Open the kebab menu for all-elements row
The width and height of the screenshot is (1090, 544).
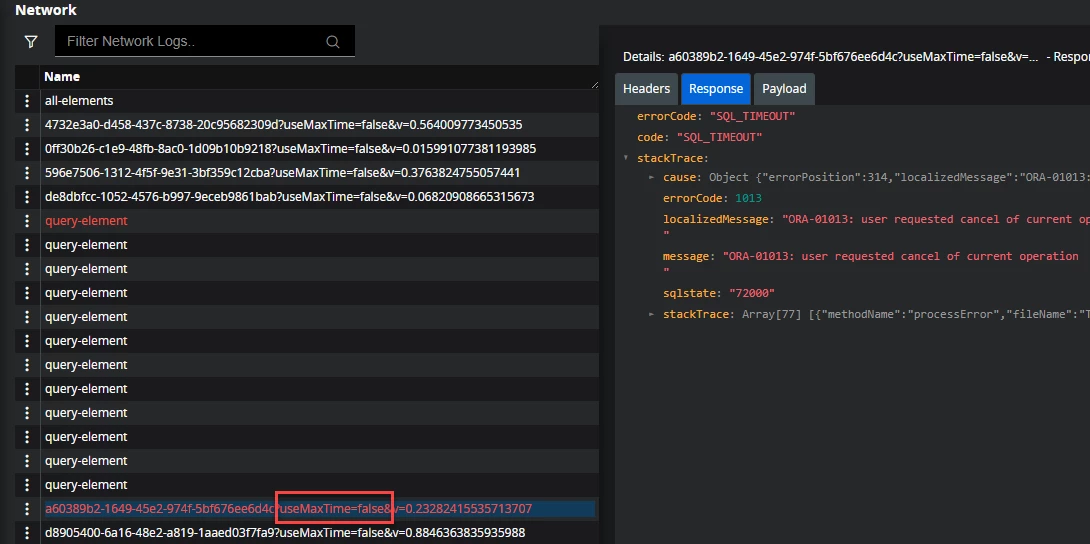[x=27, y=101]
